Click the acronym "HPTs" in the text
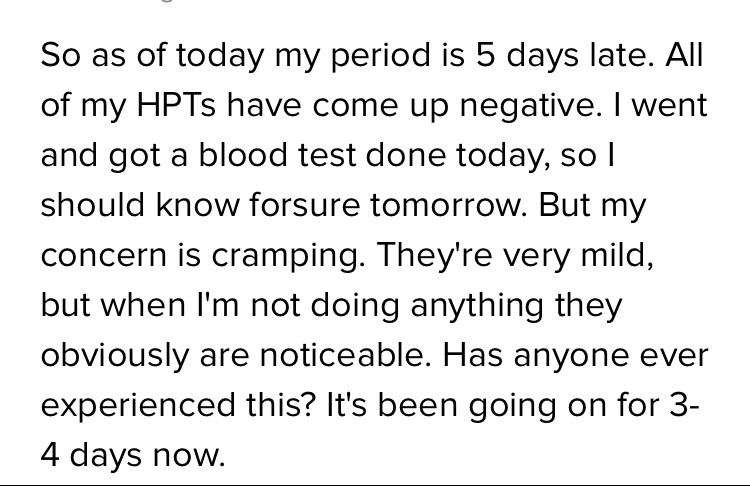The height and width of the screenshot is (486, 750). pyautogui.click(x=176, y=105)
